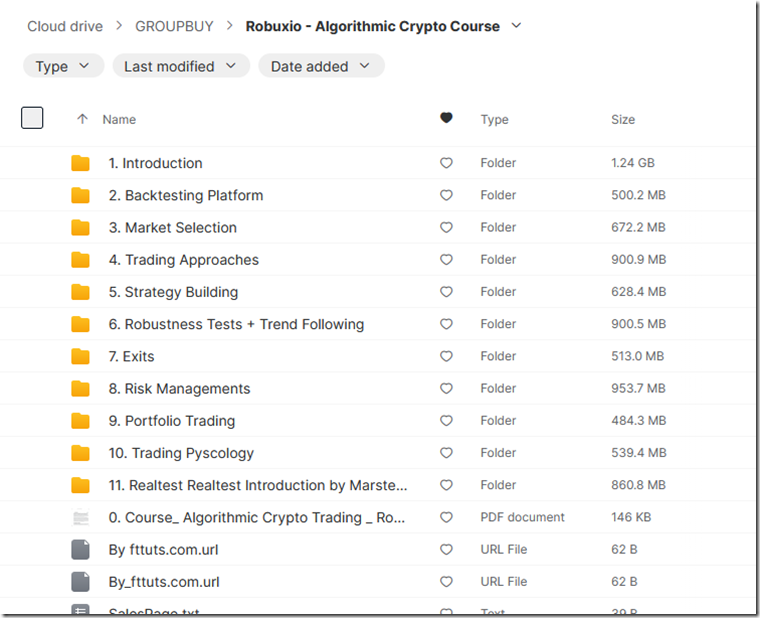
Task: Open 10. Trading Pyscology folder name
Action: click(x=181, y=453)
